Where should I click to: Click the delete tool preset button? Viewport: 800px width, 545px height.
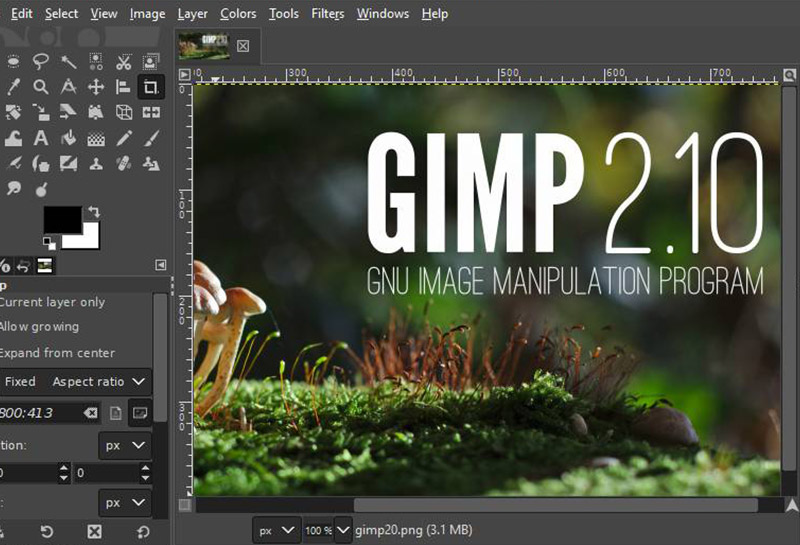pyautogui.click(x=94, y=532)
